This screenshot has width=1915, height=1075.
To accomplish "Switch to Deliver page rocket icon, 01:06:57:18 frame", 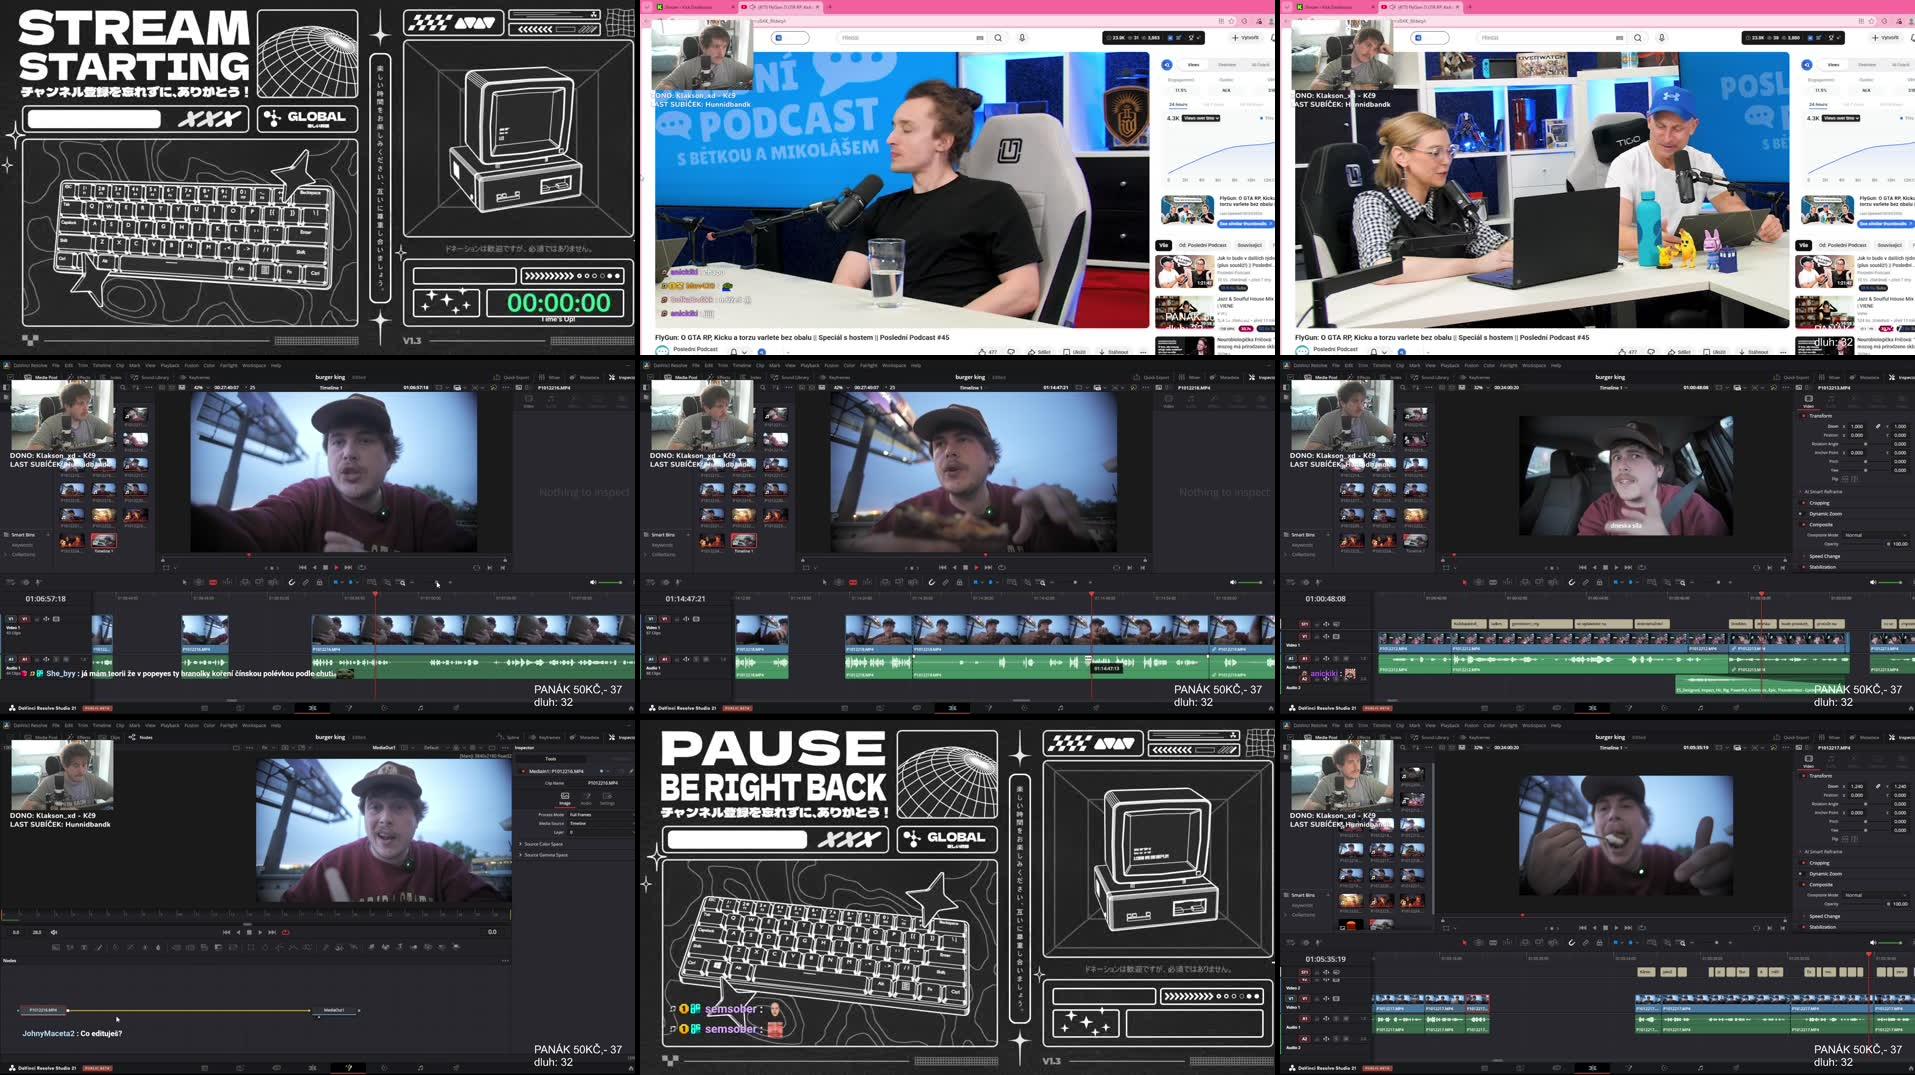I will [x=456, y=708].
